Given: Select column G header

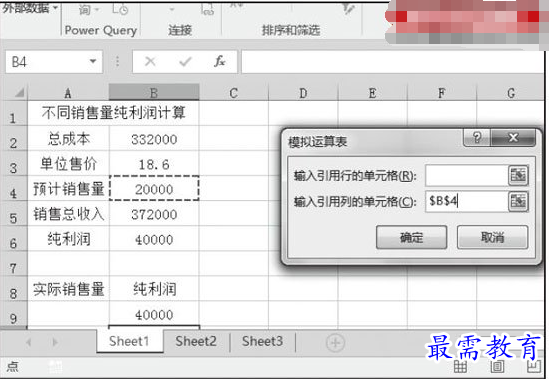Looking at the screenshot, I should [x=510, y=93].
